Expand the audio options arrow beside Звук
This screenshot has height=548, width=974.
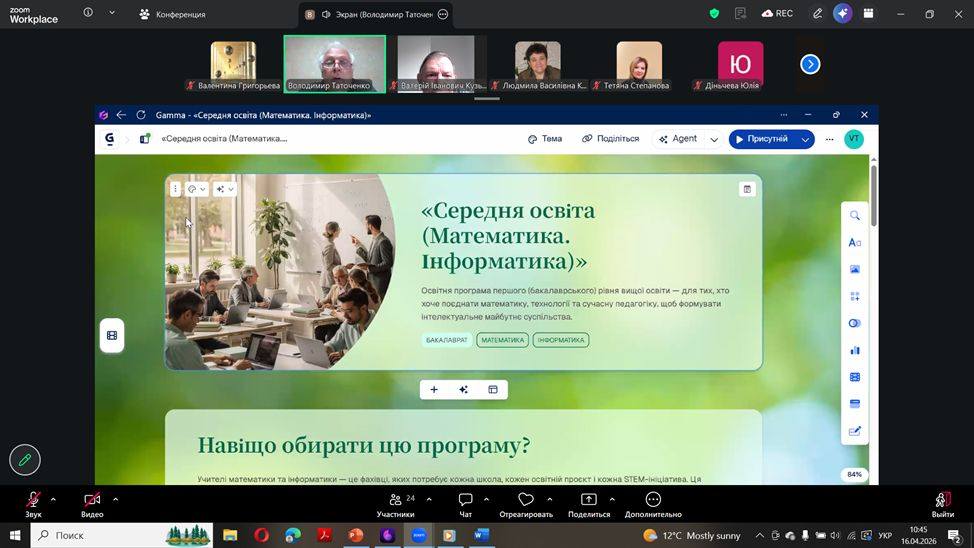point(53,499)
